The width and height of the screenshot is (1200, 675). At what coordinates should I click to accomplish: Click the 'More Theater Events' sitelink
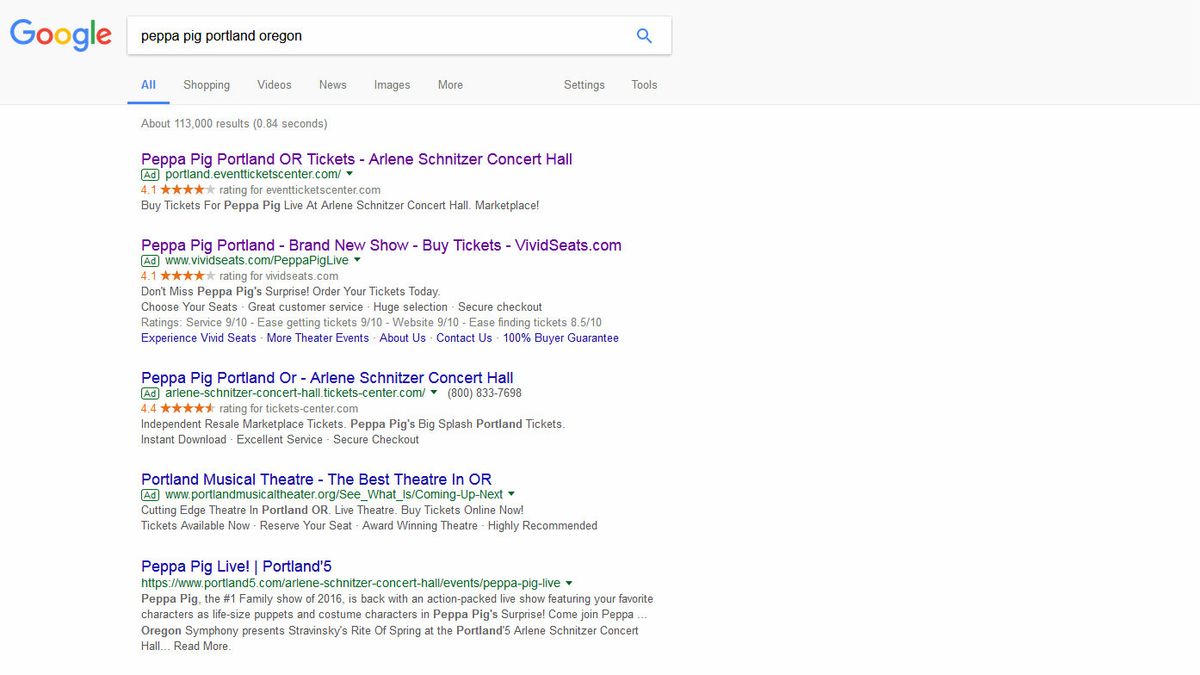317,338
